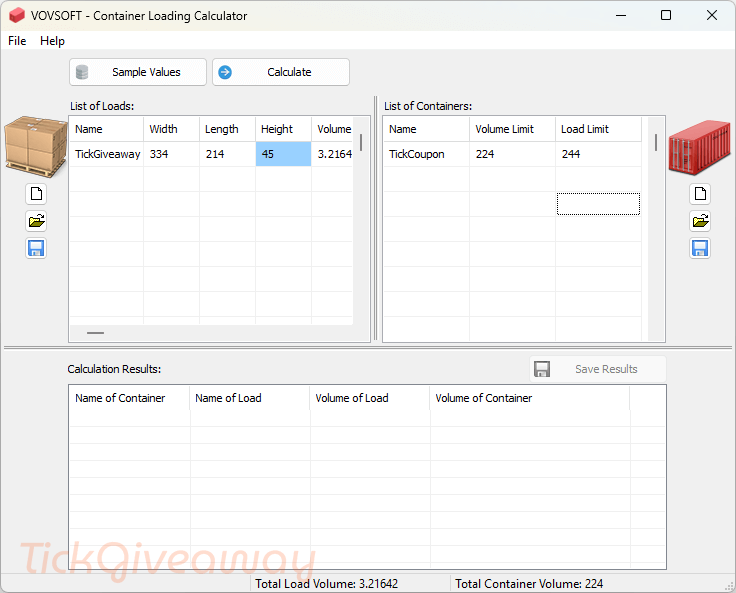
Task: Select the Length cell showing 214
Action: pyautogui.click(x=228, y=154)
